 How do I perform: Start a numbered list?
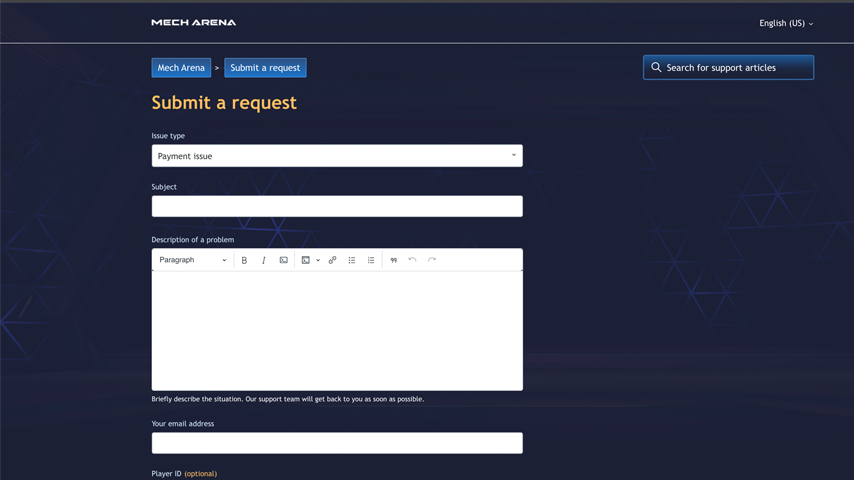pyautogui.click(x=371, y=260)
